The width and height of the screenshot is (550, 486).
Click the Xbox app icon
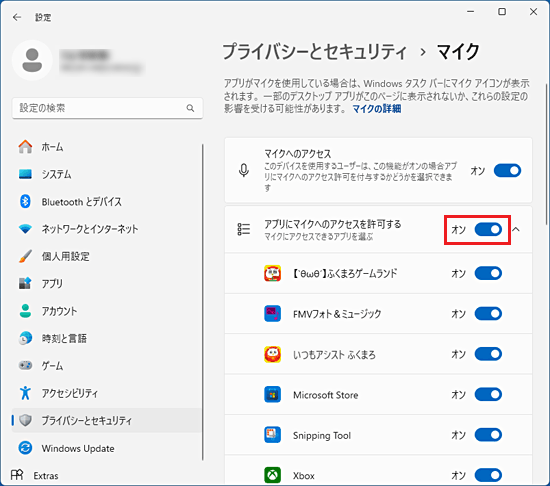272,475
